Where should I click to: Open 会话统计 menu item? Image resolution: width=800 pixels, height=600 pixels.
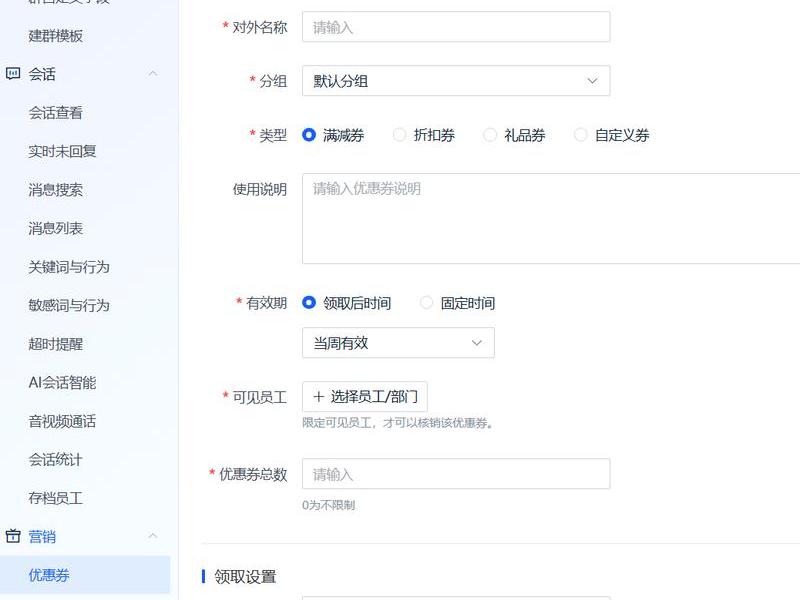coord(56,459)
